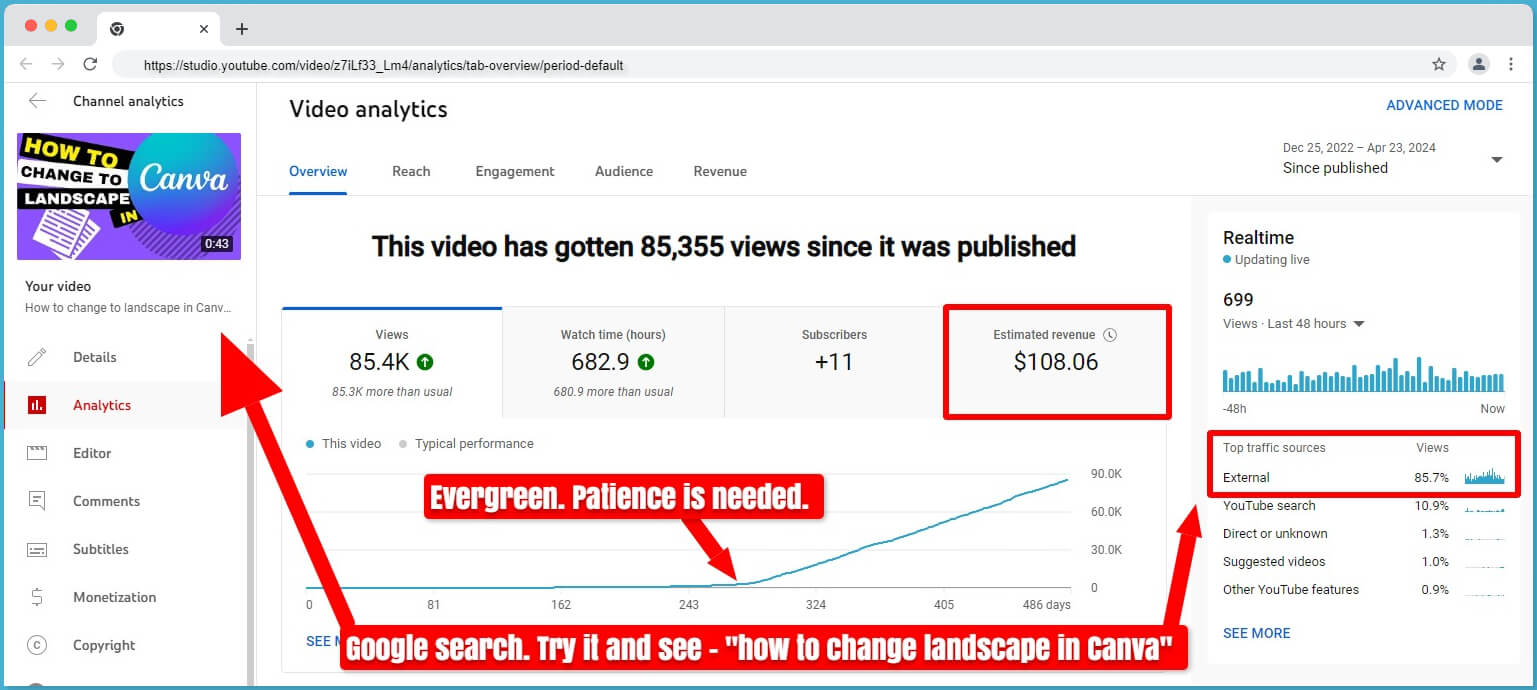This screenshot has height=690, width=1537.
Task: Bookmark this page with the star icon
Action: click(1439, 64)
